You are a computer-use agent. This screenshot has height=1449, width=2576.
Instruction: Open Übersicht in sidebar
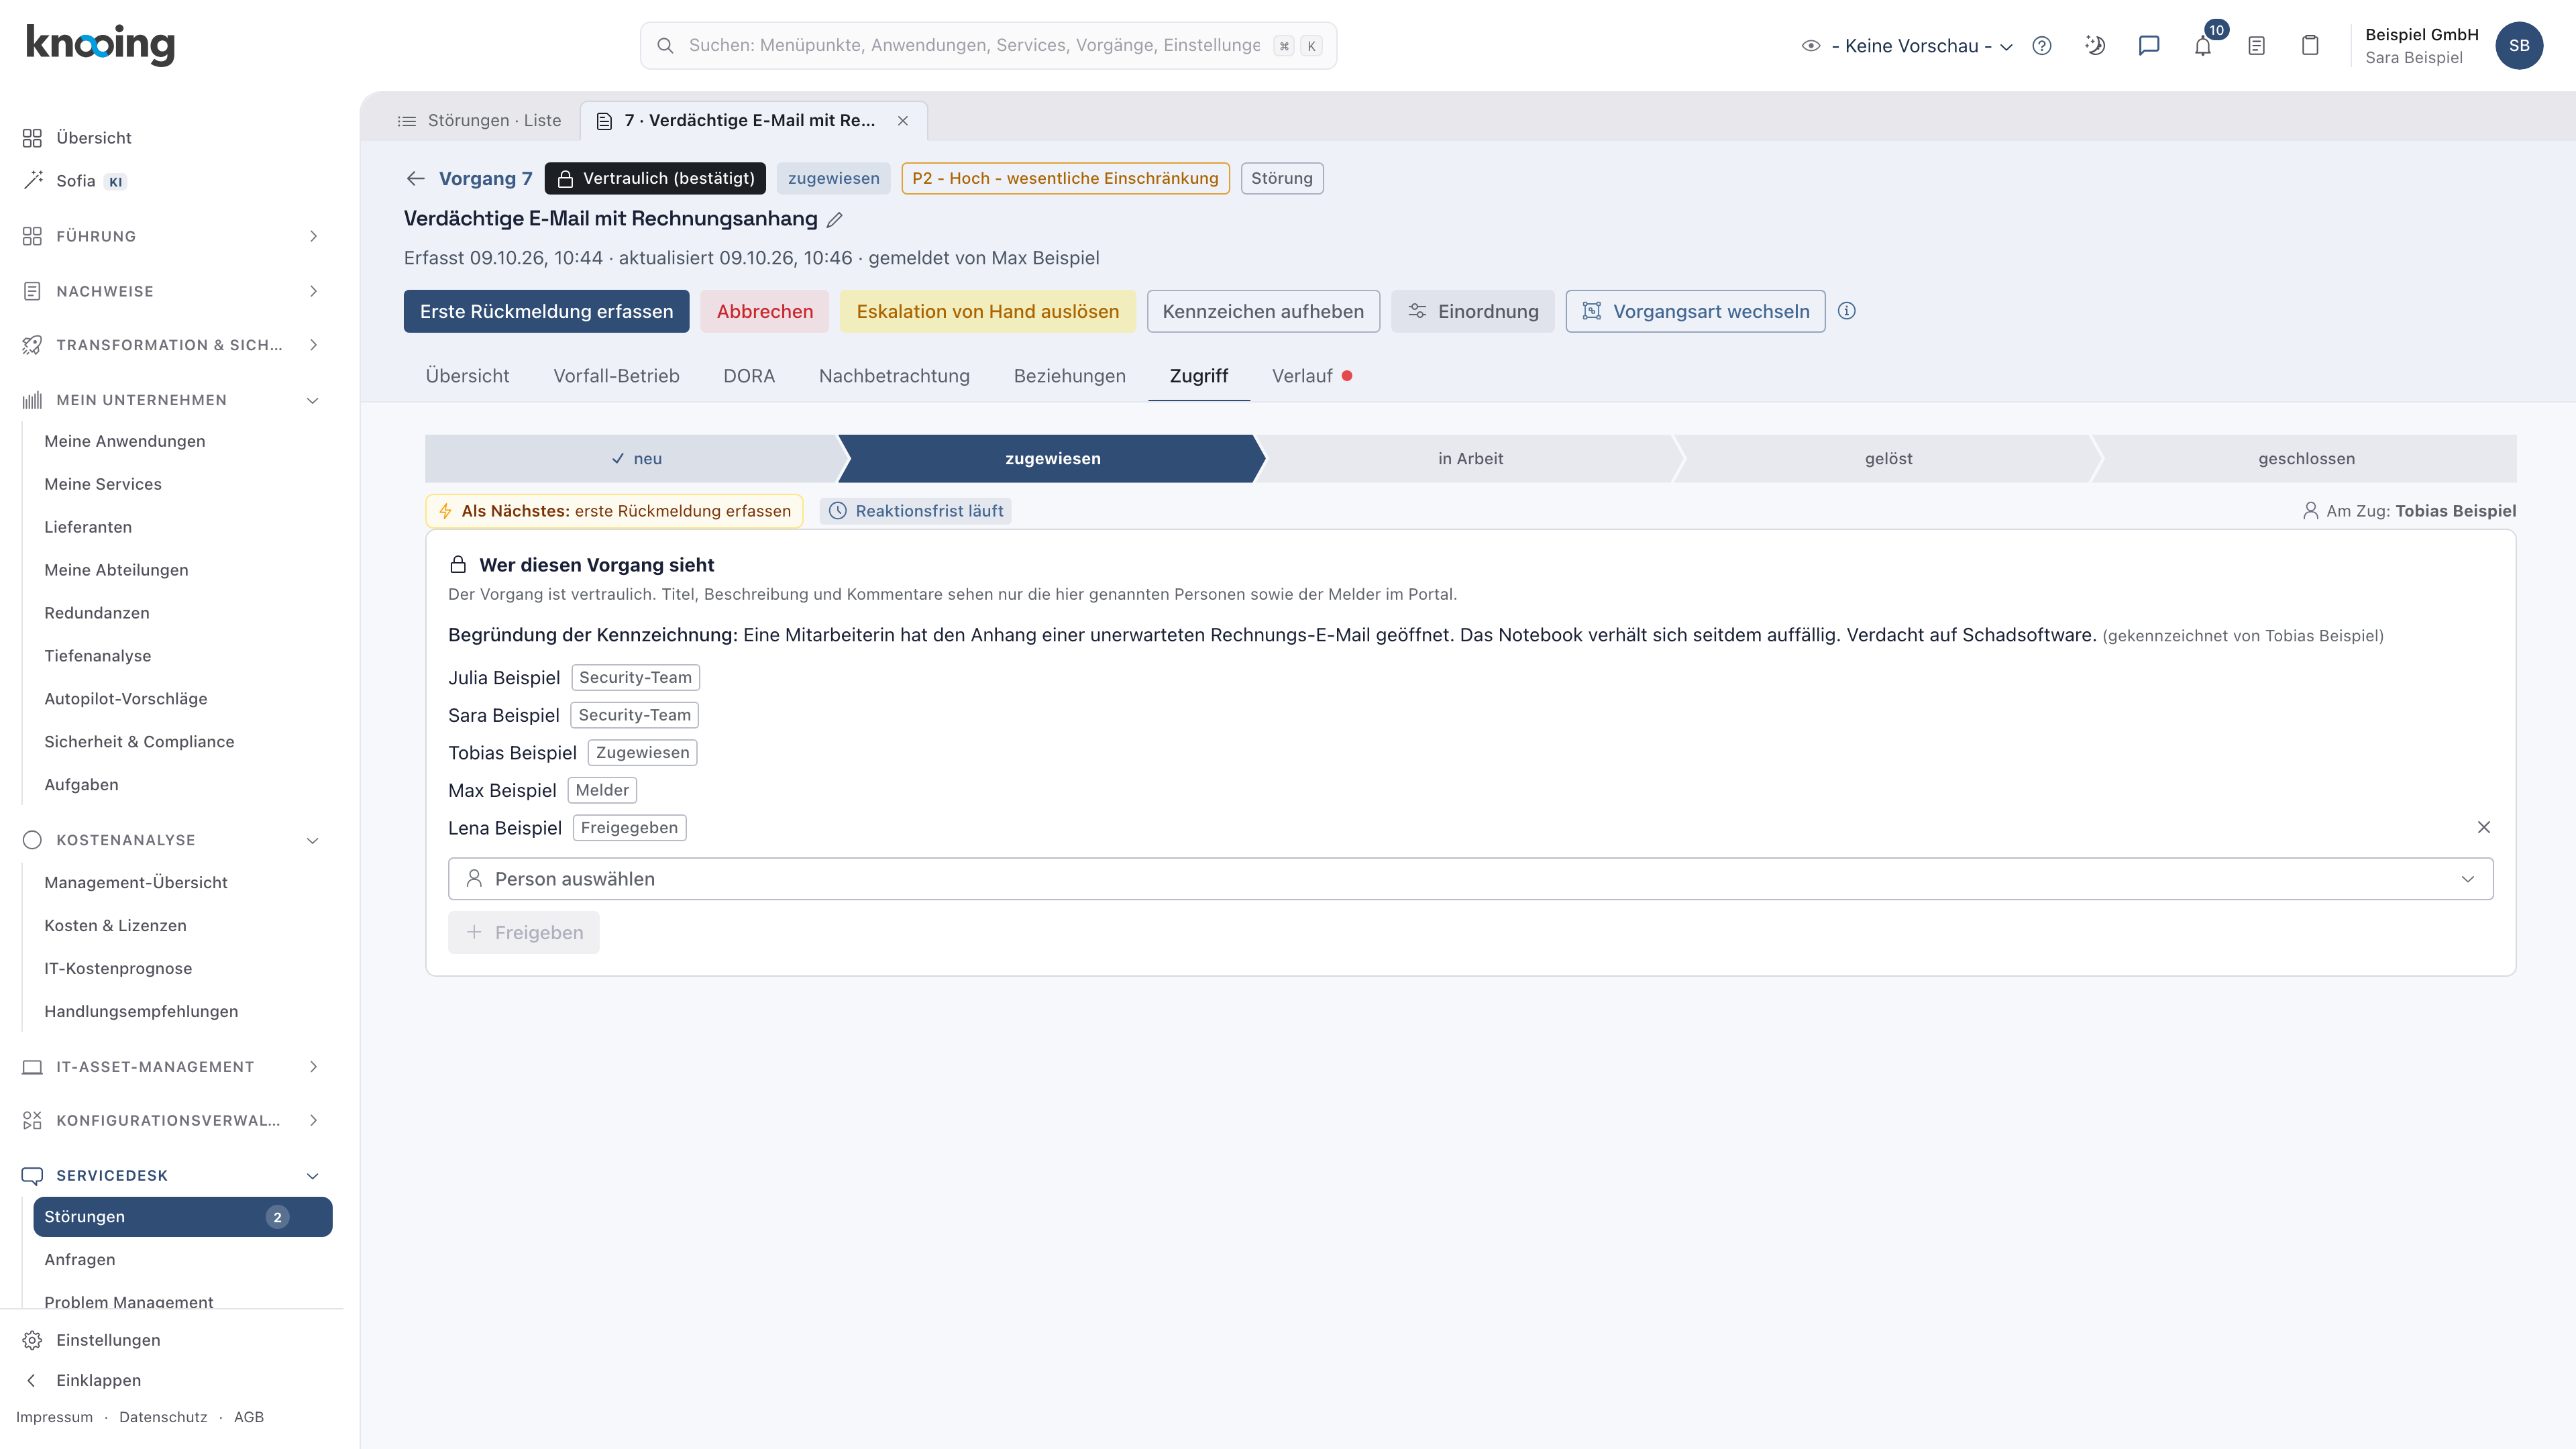[x=78, y=138]
